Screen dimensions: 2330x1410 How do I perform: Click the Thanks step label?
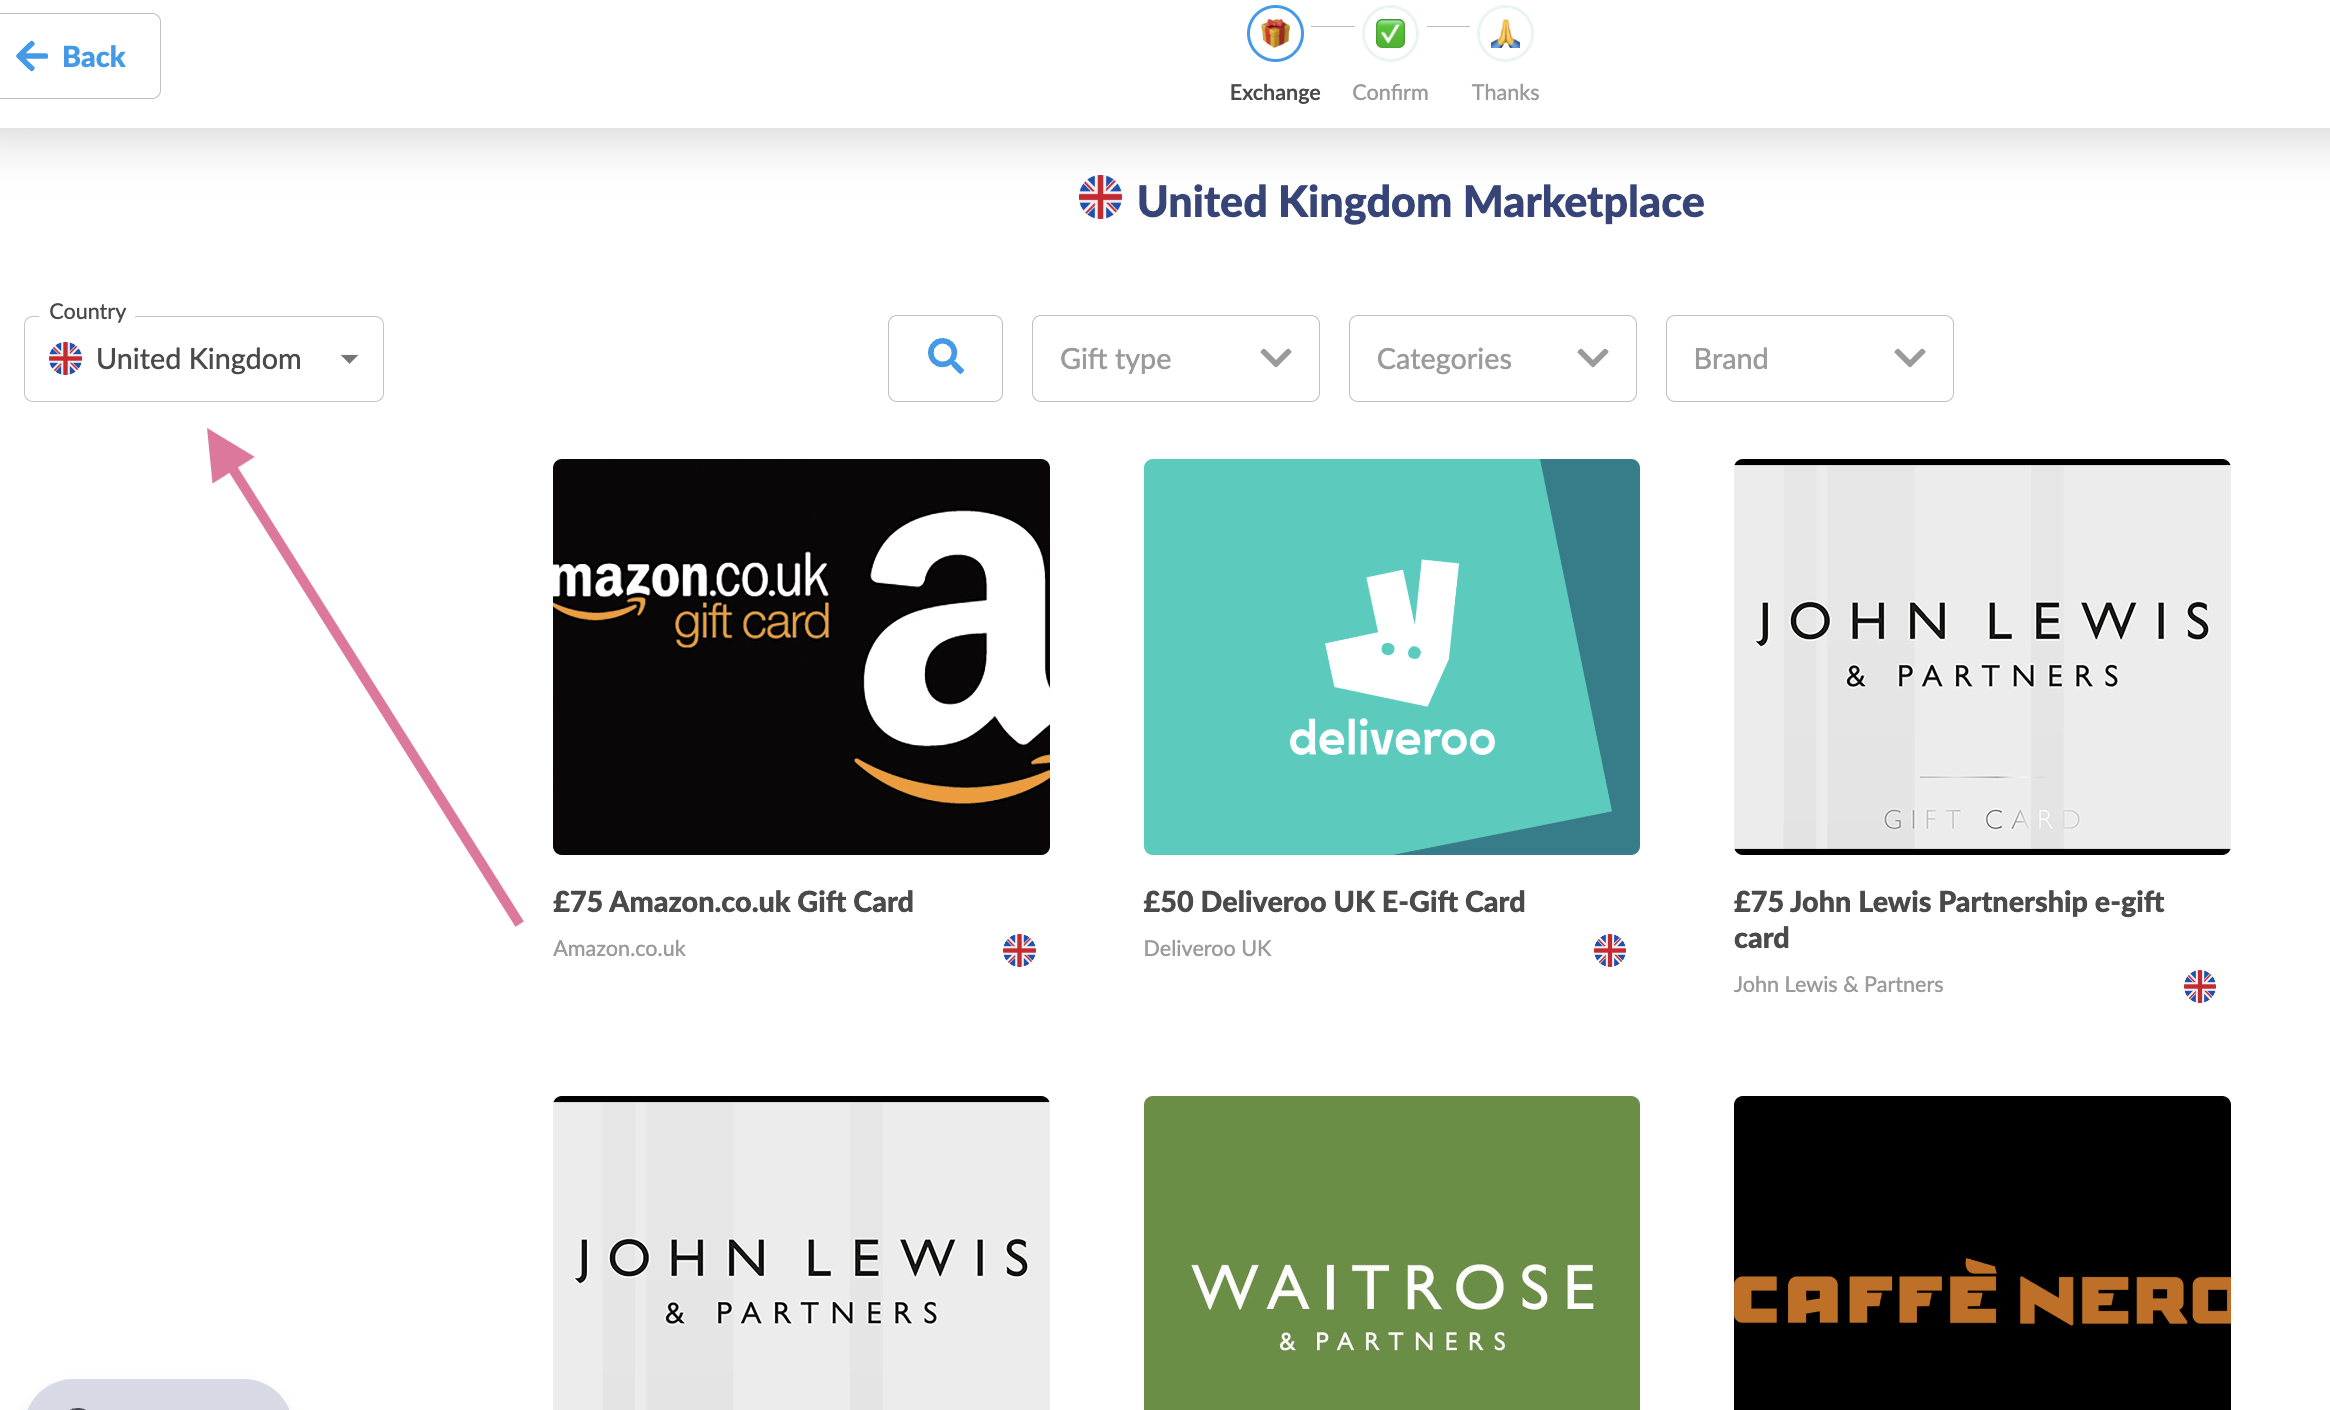(1505, 92)
